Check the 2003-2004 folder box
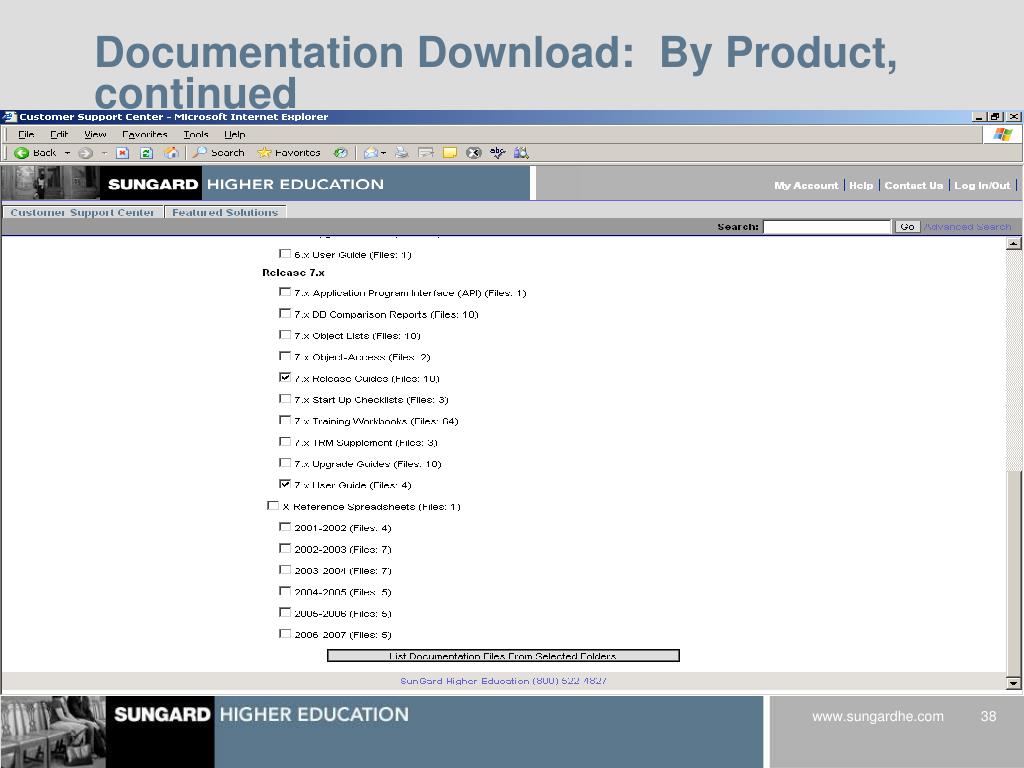 click(285, 569)
